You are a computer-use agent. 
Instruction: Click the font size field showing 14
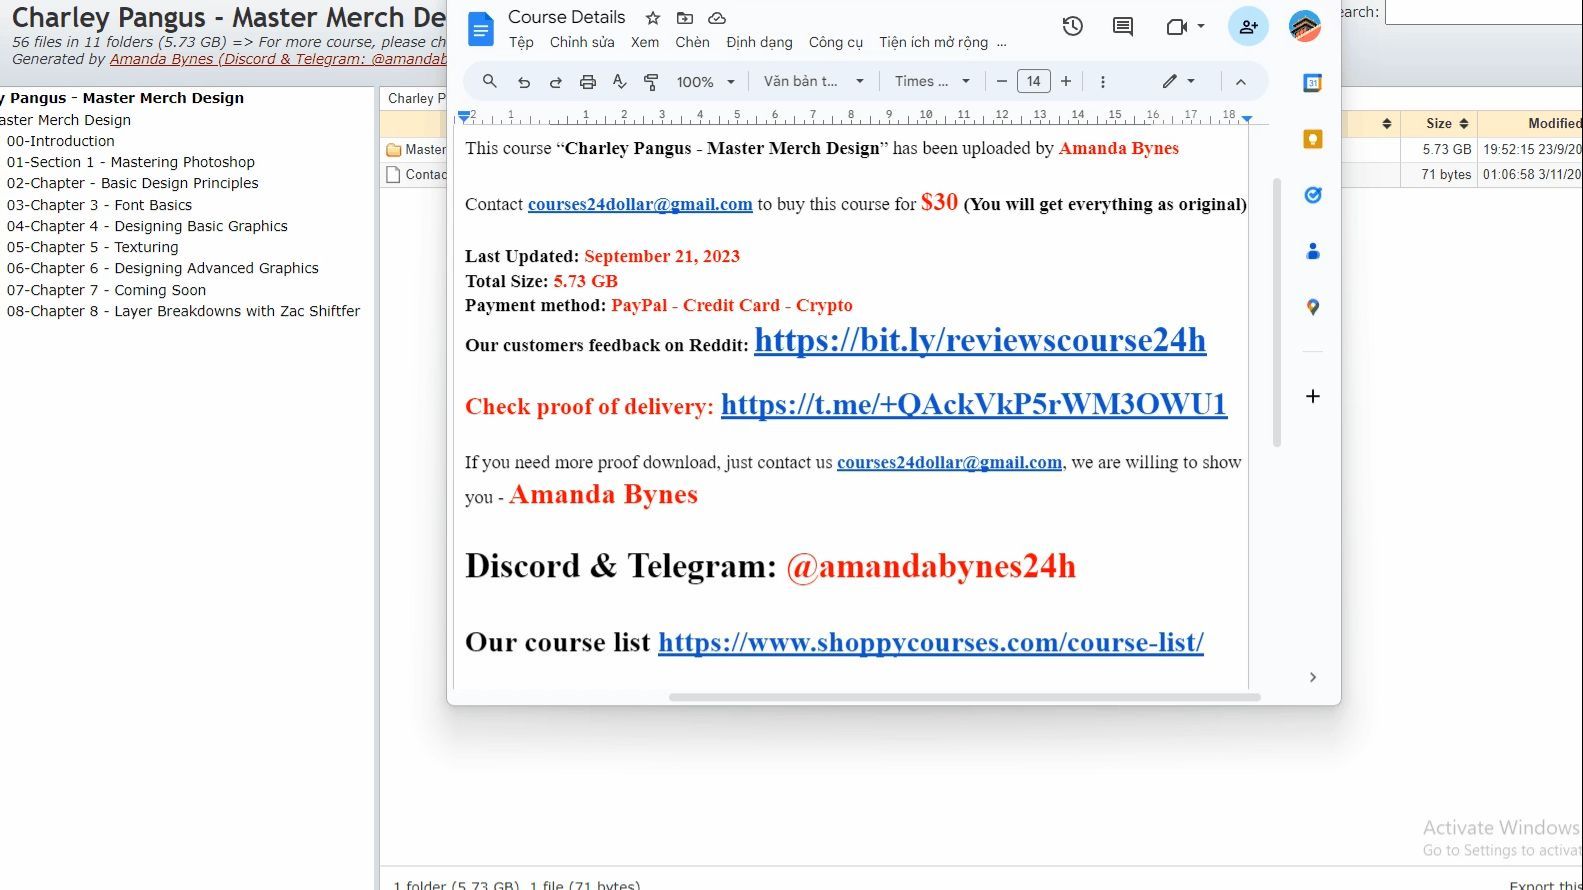click(x=1034, y=81)
